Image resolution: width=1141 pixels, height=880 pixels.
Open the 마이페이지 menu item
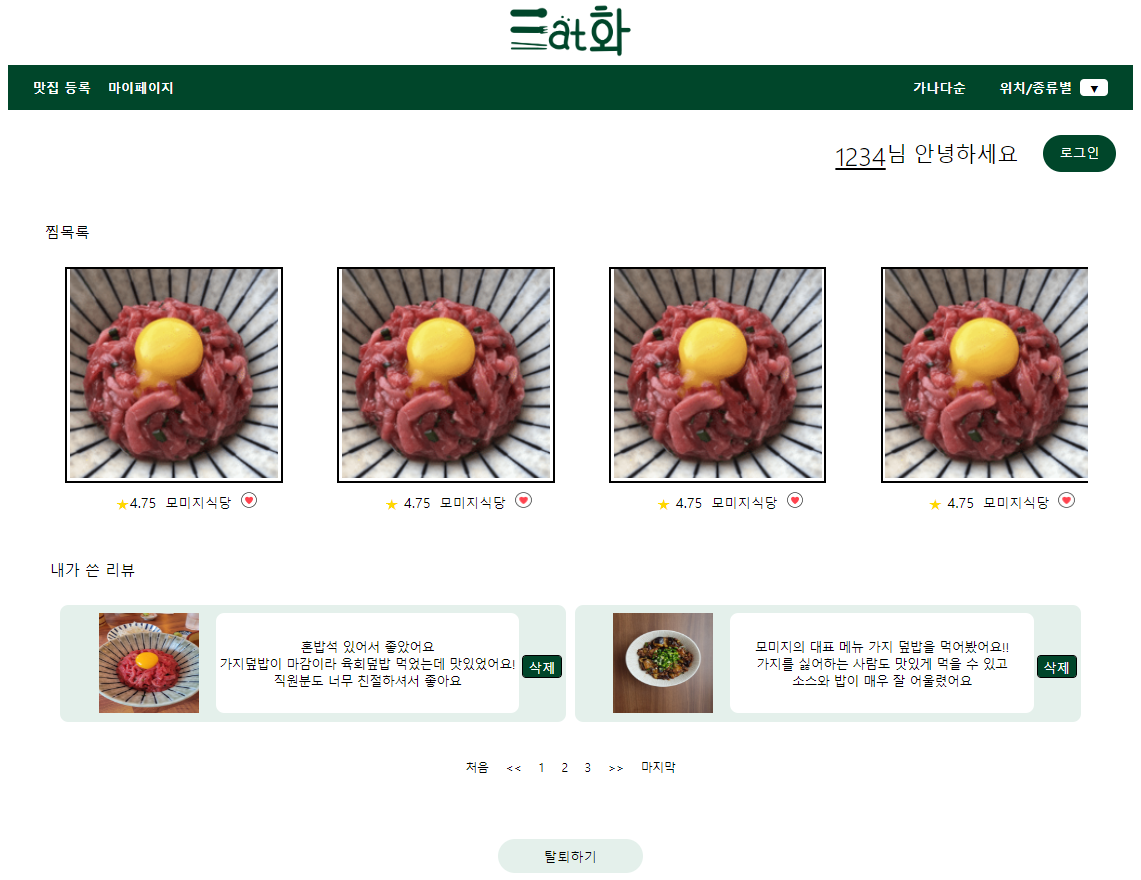140,88
